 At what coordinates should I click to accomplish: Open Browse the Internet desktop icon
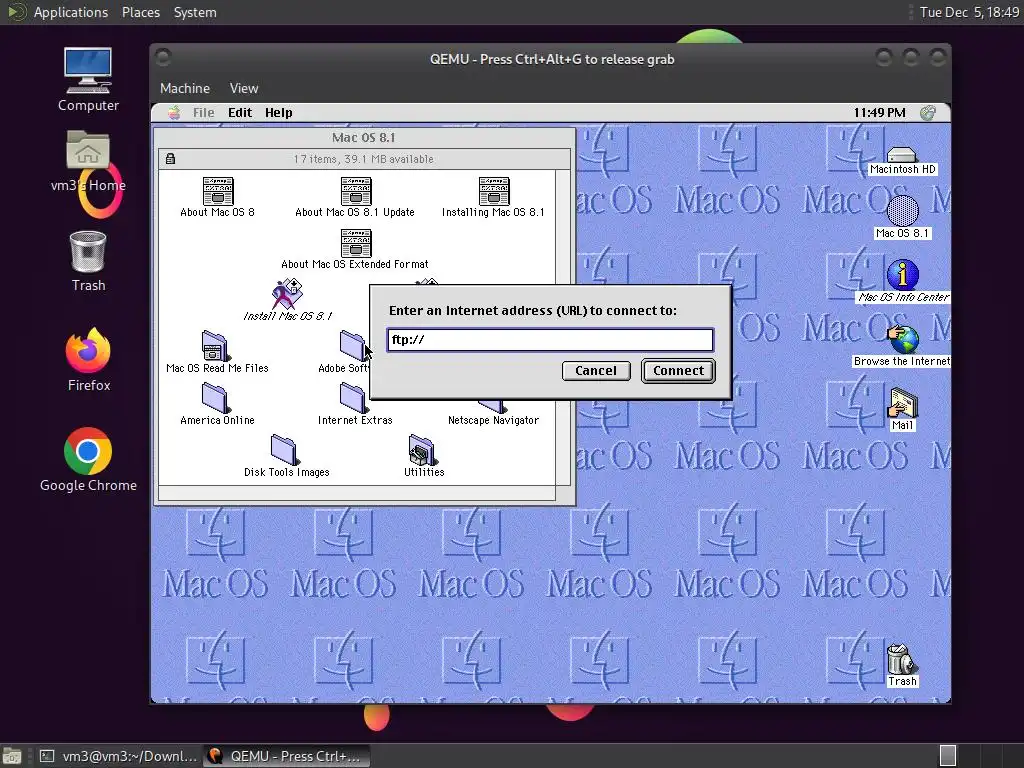pyautogui.click(x=903, y=338)
